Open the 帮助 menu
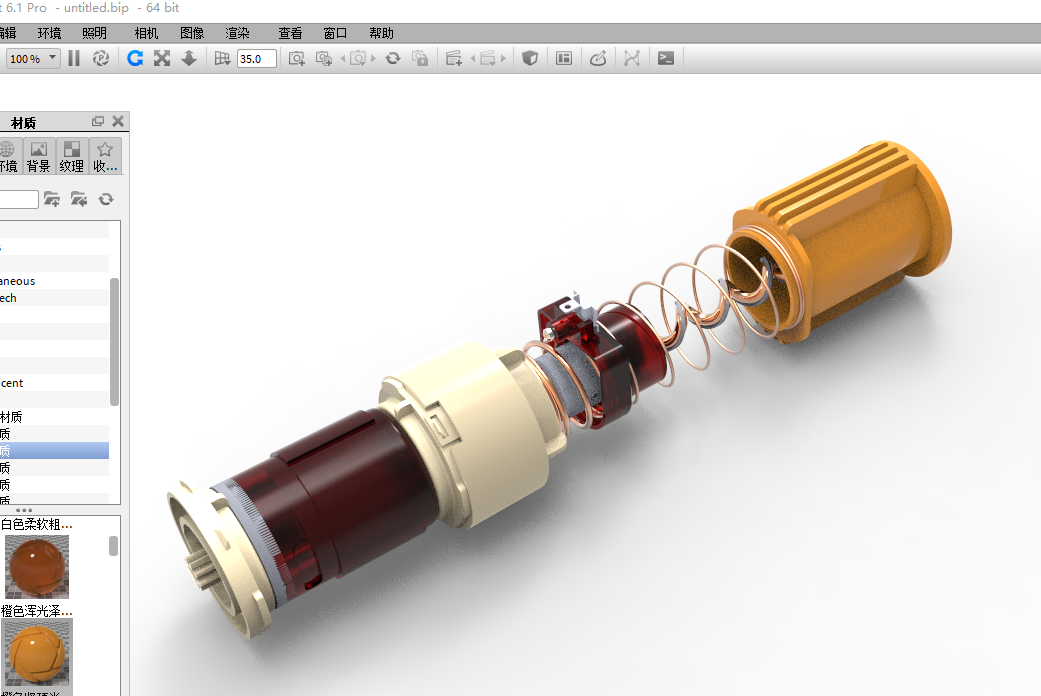 pos(381,33)
